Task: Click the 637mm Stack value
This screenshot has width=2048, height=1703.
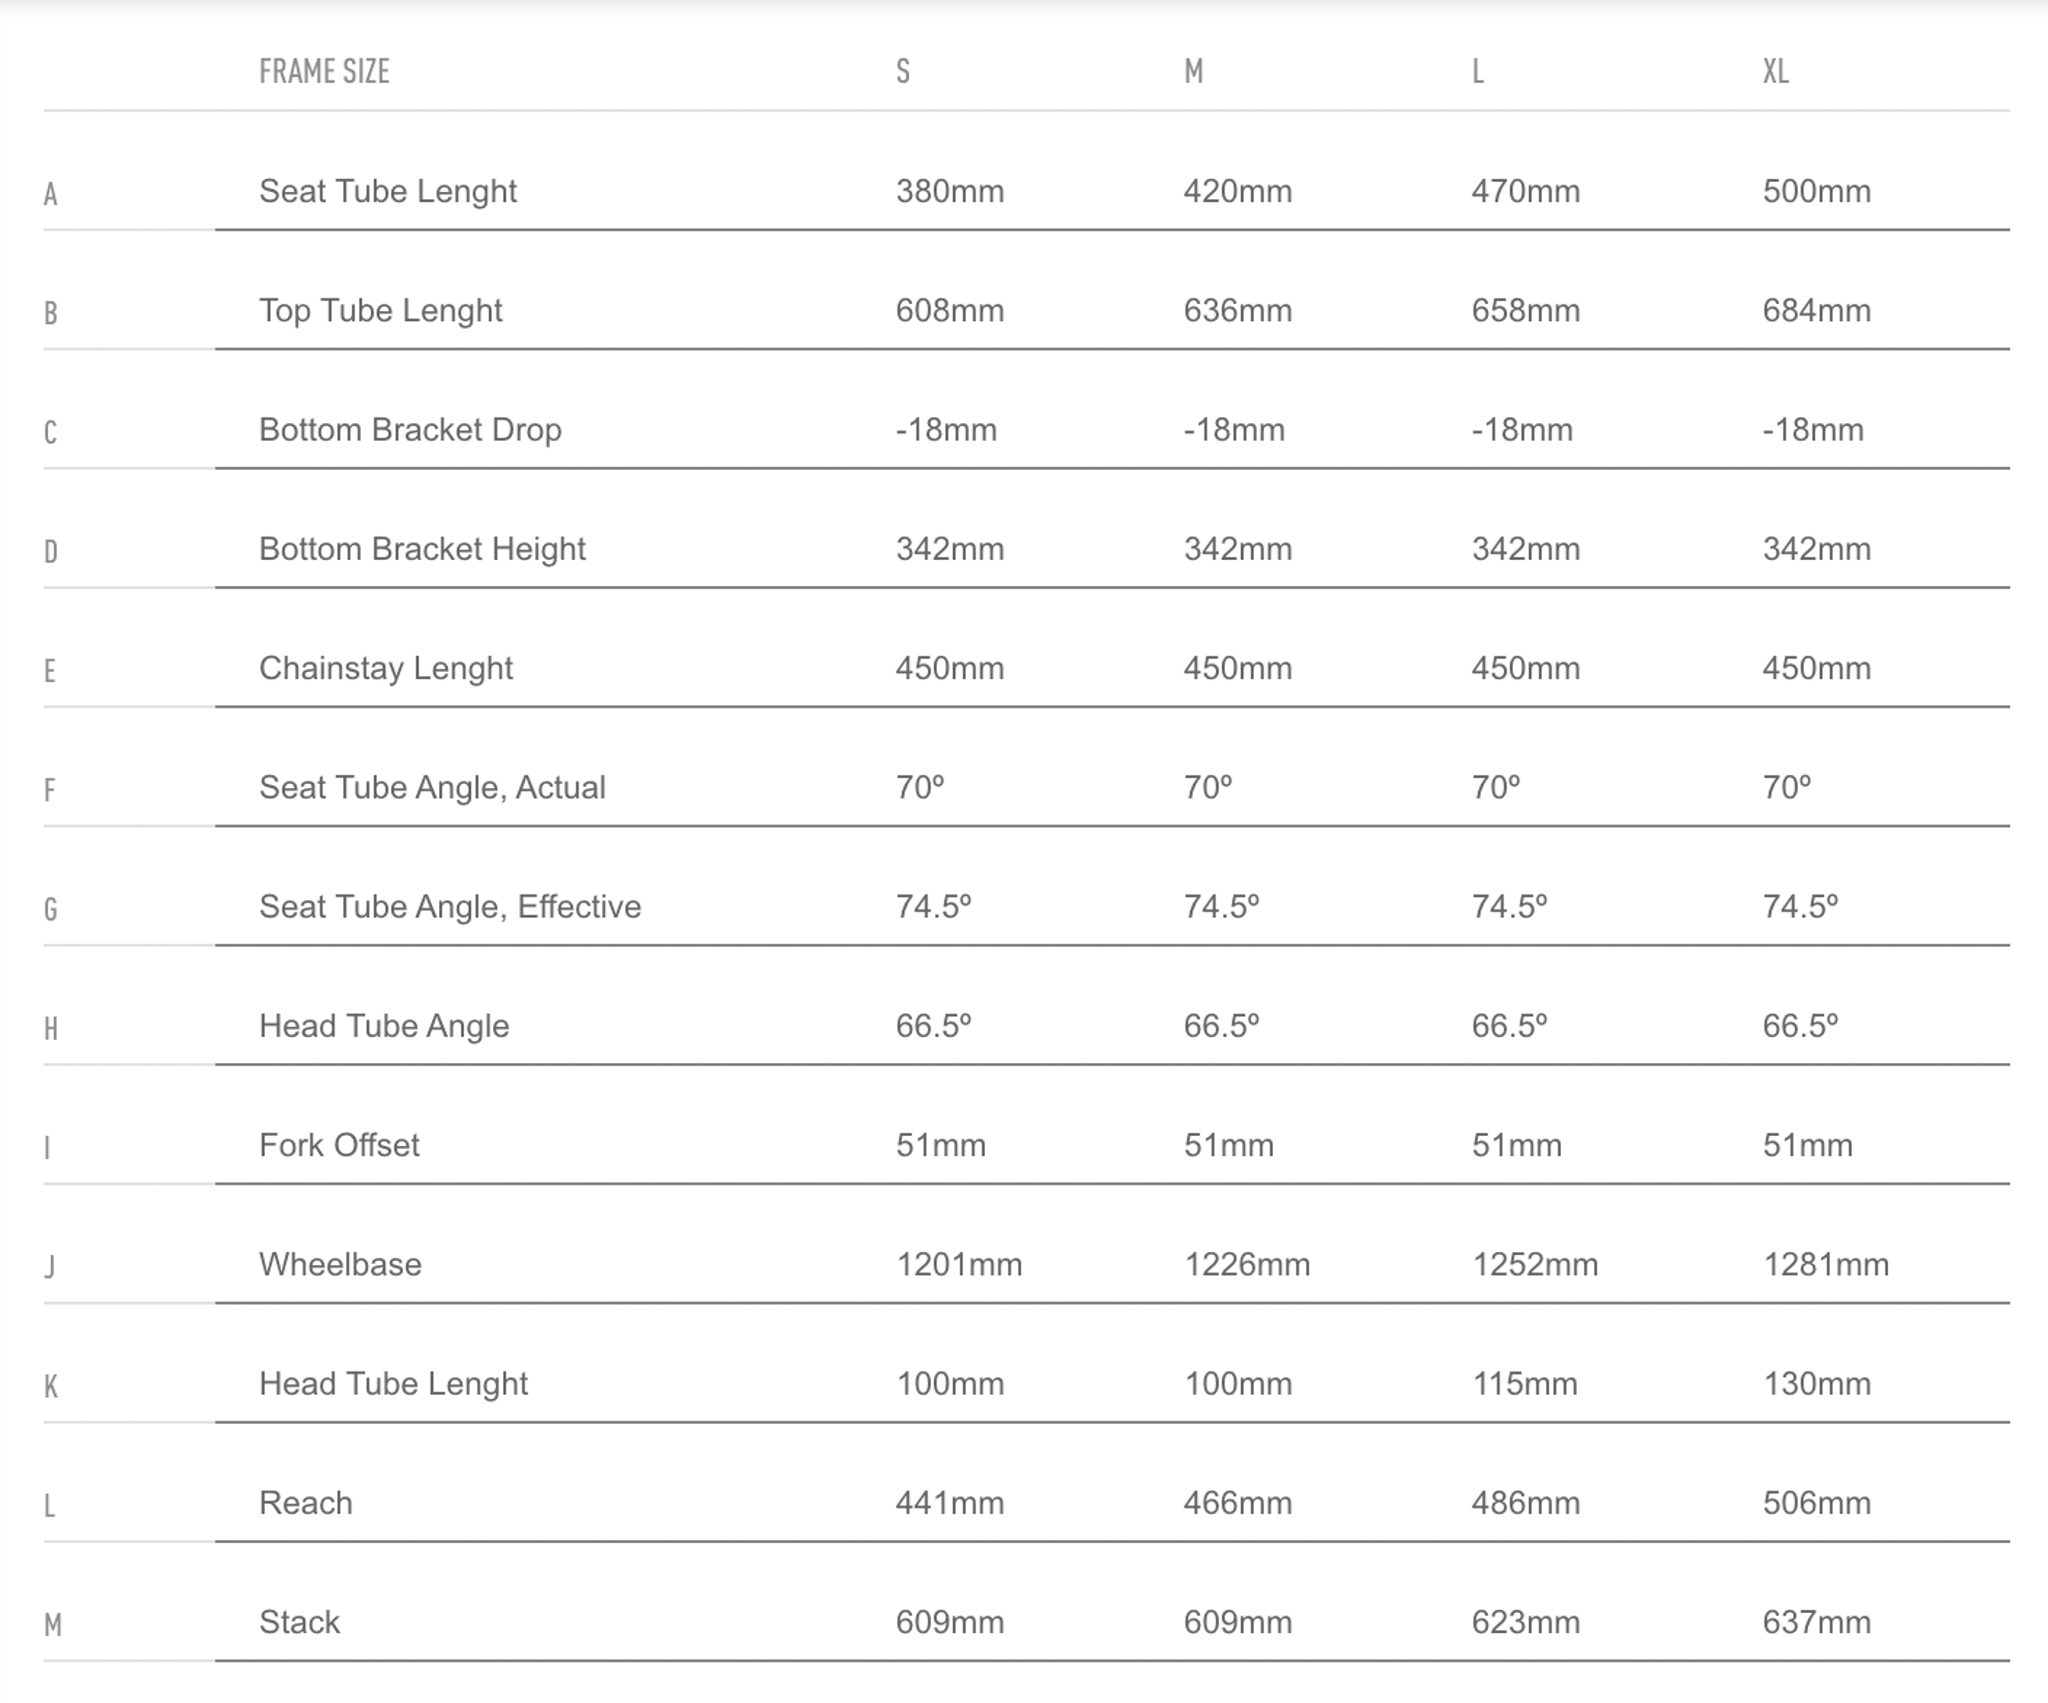Action: [x=1816, y=1622]
